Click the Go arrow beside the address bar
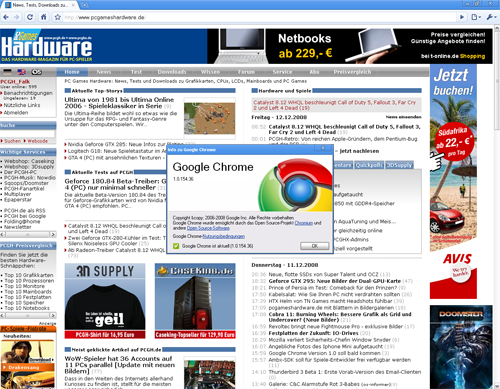This screenshot has width=500, height=389. click(462, 17)
